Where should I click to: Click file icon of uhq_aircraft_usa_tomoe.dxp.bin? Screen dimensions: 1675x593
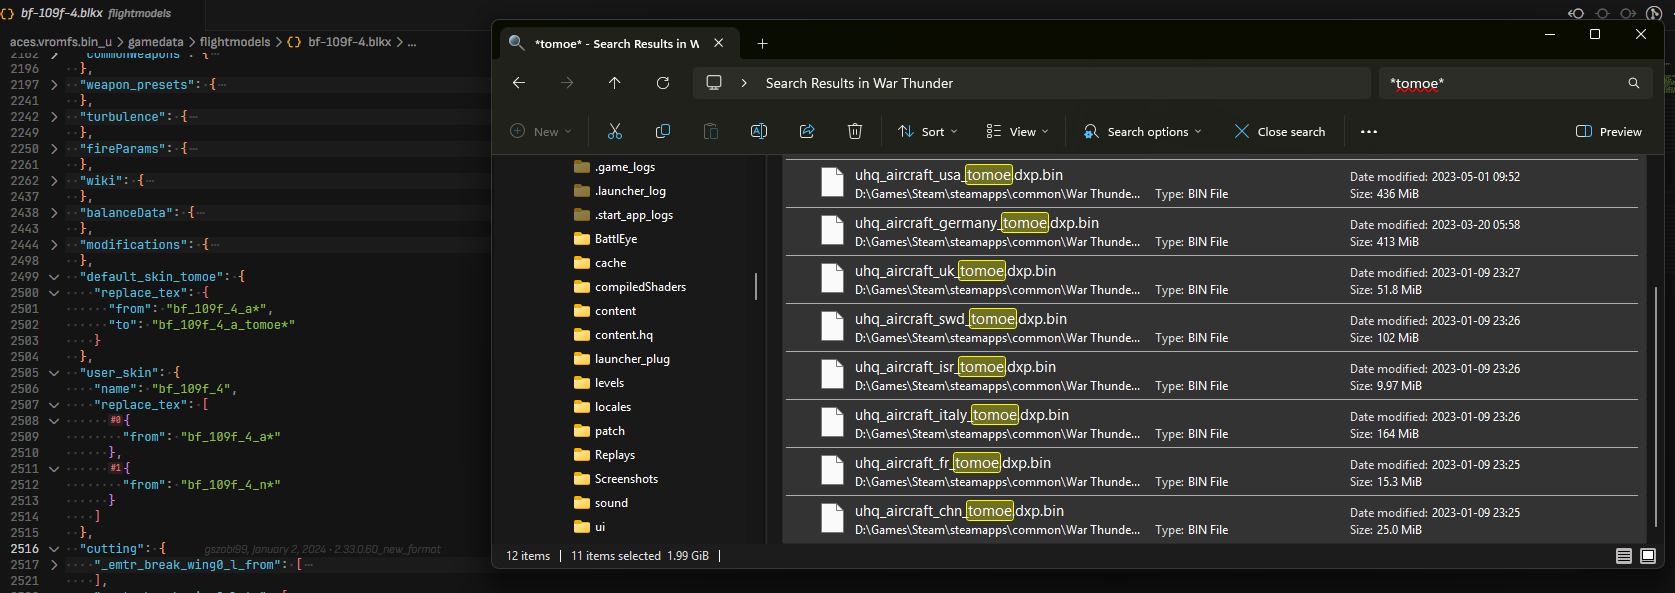[x=832, y=182]
